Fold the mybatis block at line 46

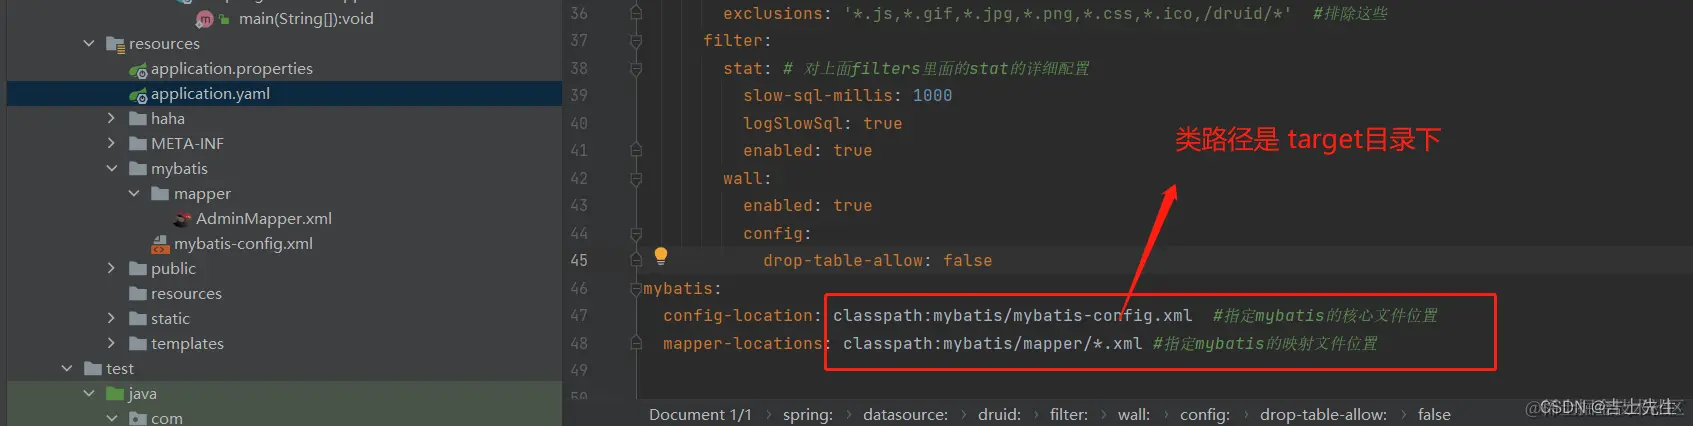[x=636, y=289]
